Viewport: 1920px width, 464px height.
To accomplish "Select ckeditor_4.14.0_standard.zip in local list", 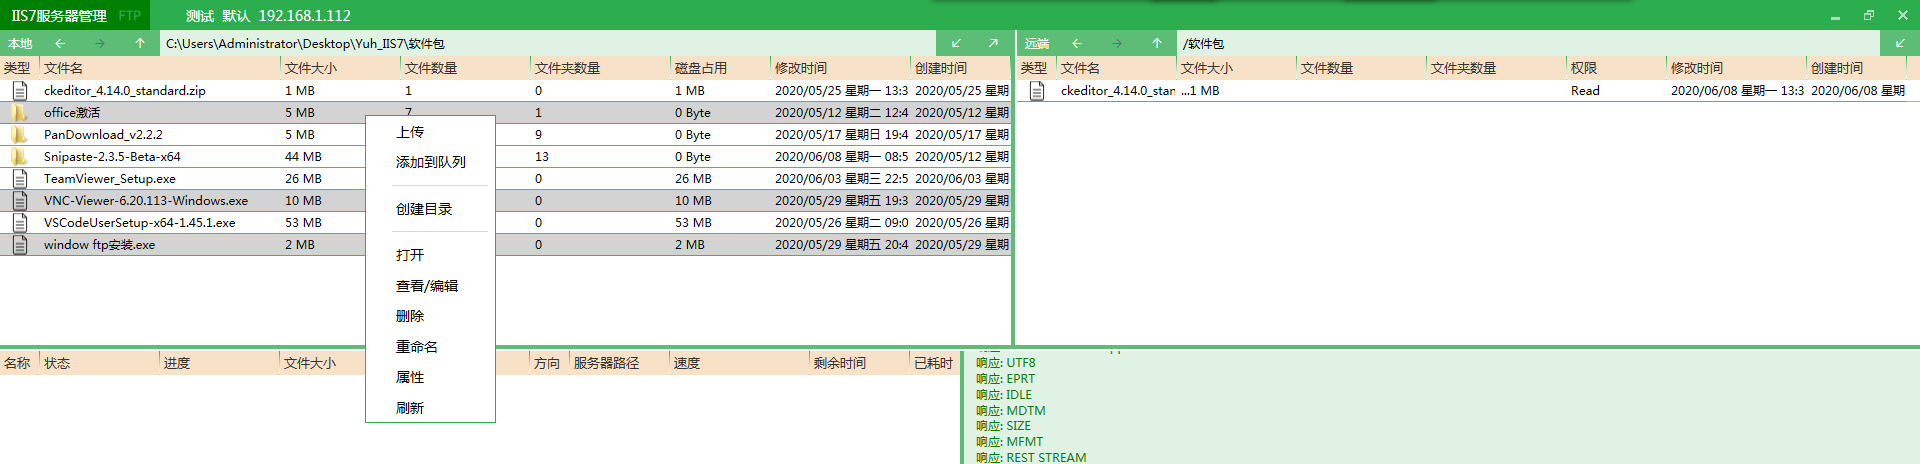I will click(125, 90).
